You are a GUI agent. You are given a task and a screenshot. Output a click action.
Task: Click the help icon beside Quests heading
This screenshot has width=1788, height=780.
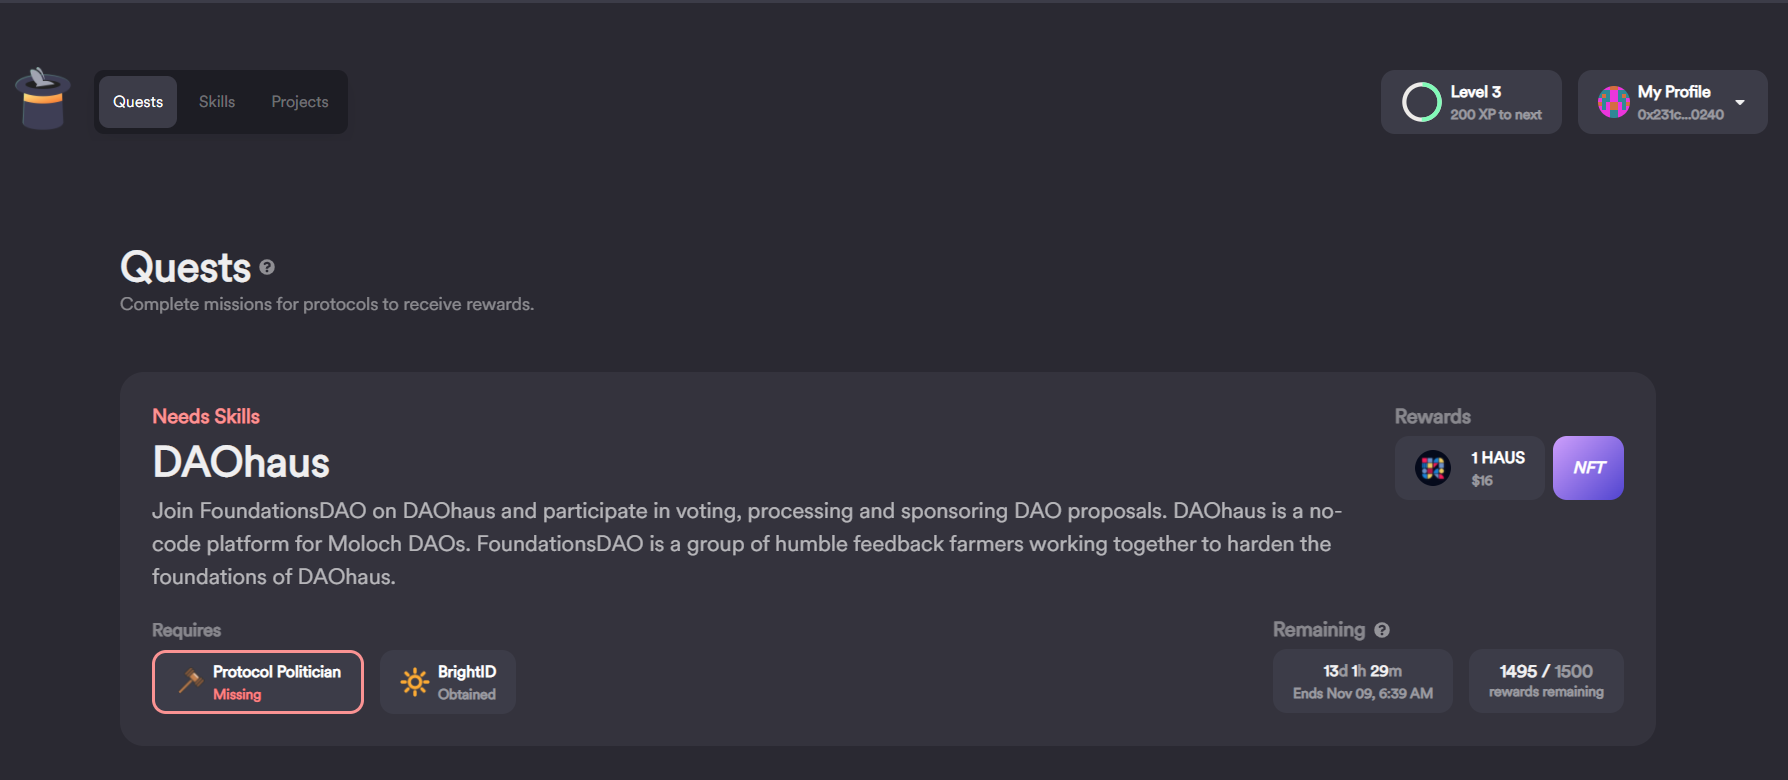pos(267,267)
